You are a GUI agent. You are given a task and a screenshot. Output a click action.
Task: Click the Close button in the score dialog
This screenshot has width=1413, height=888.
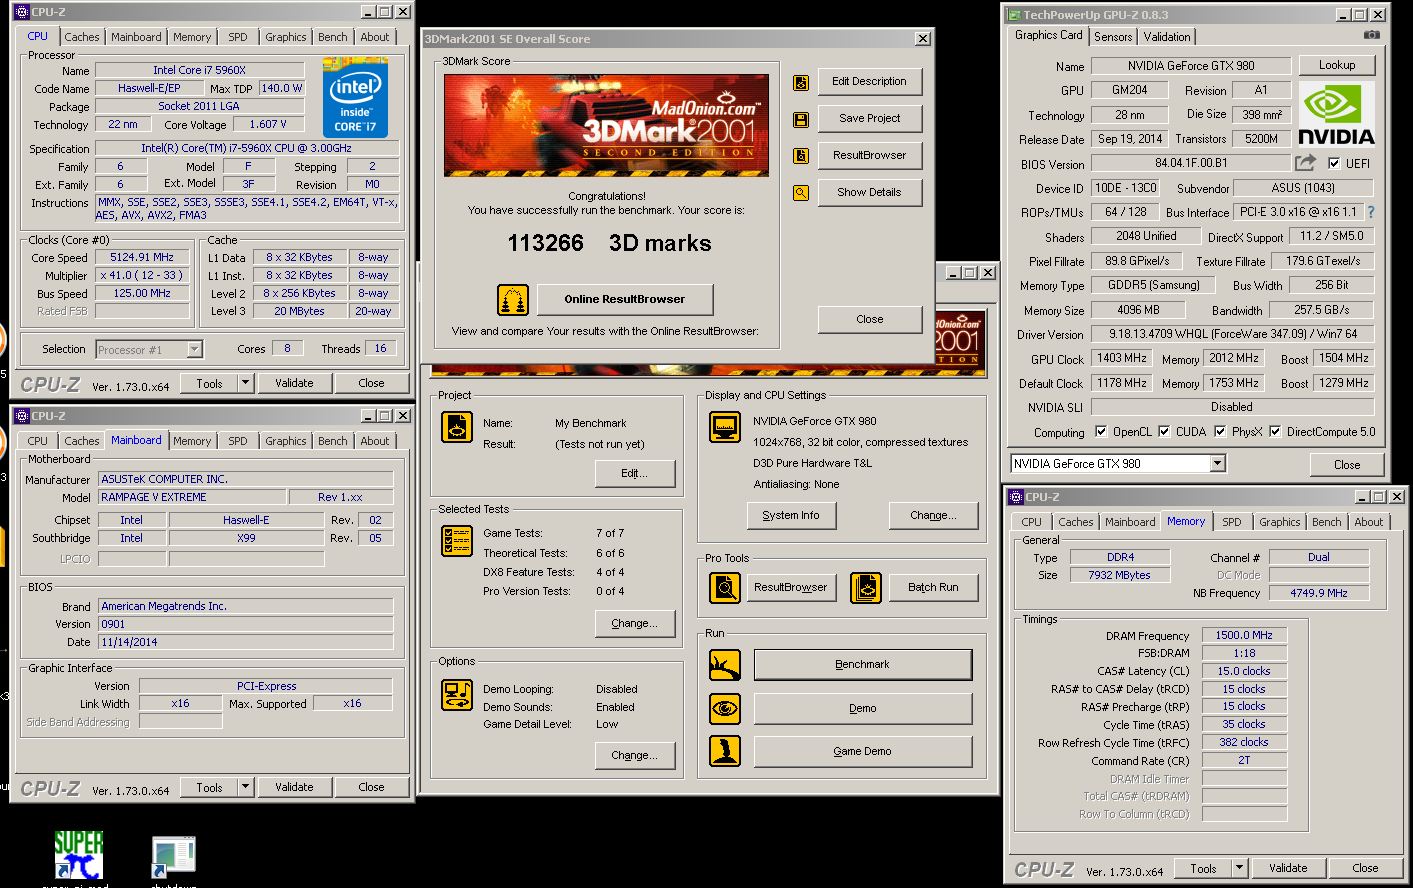tap(869, 319)
